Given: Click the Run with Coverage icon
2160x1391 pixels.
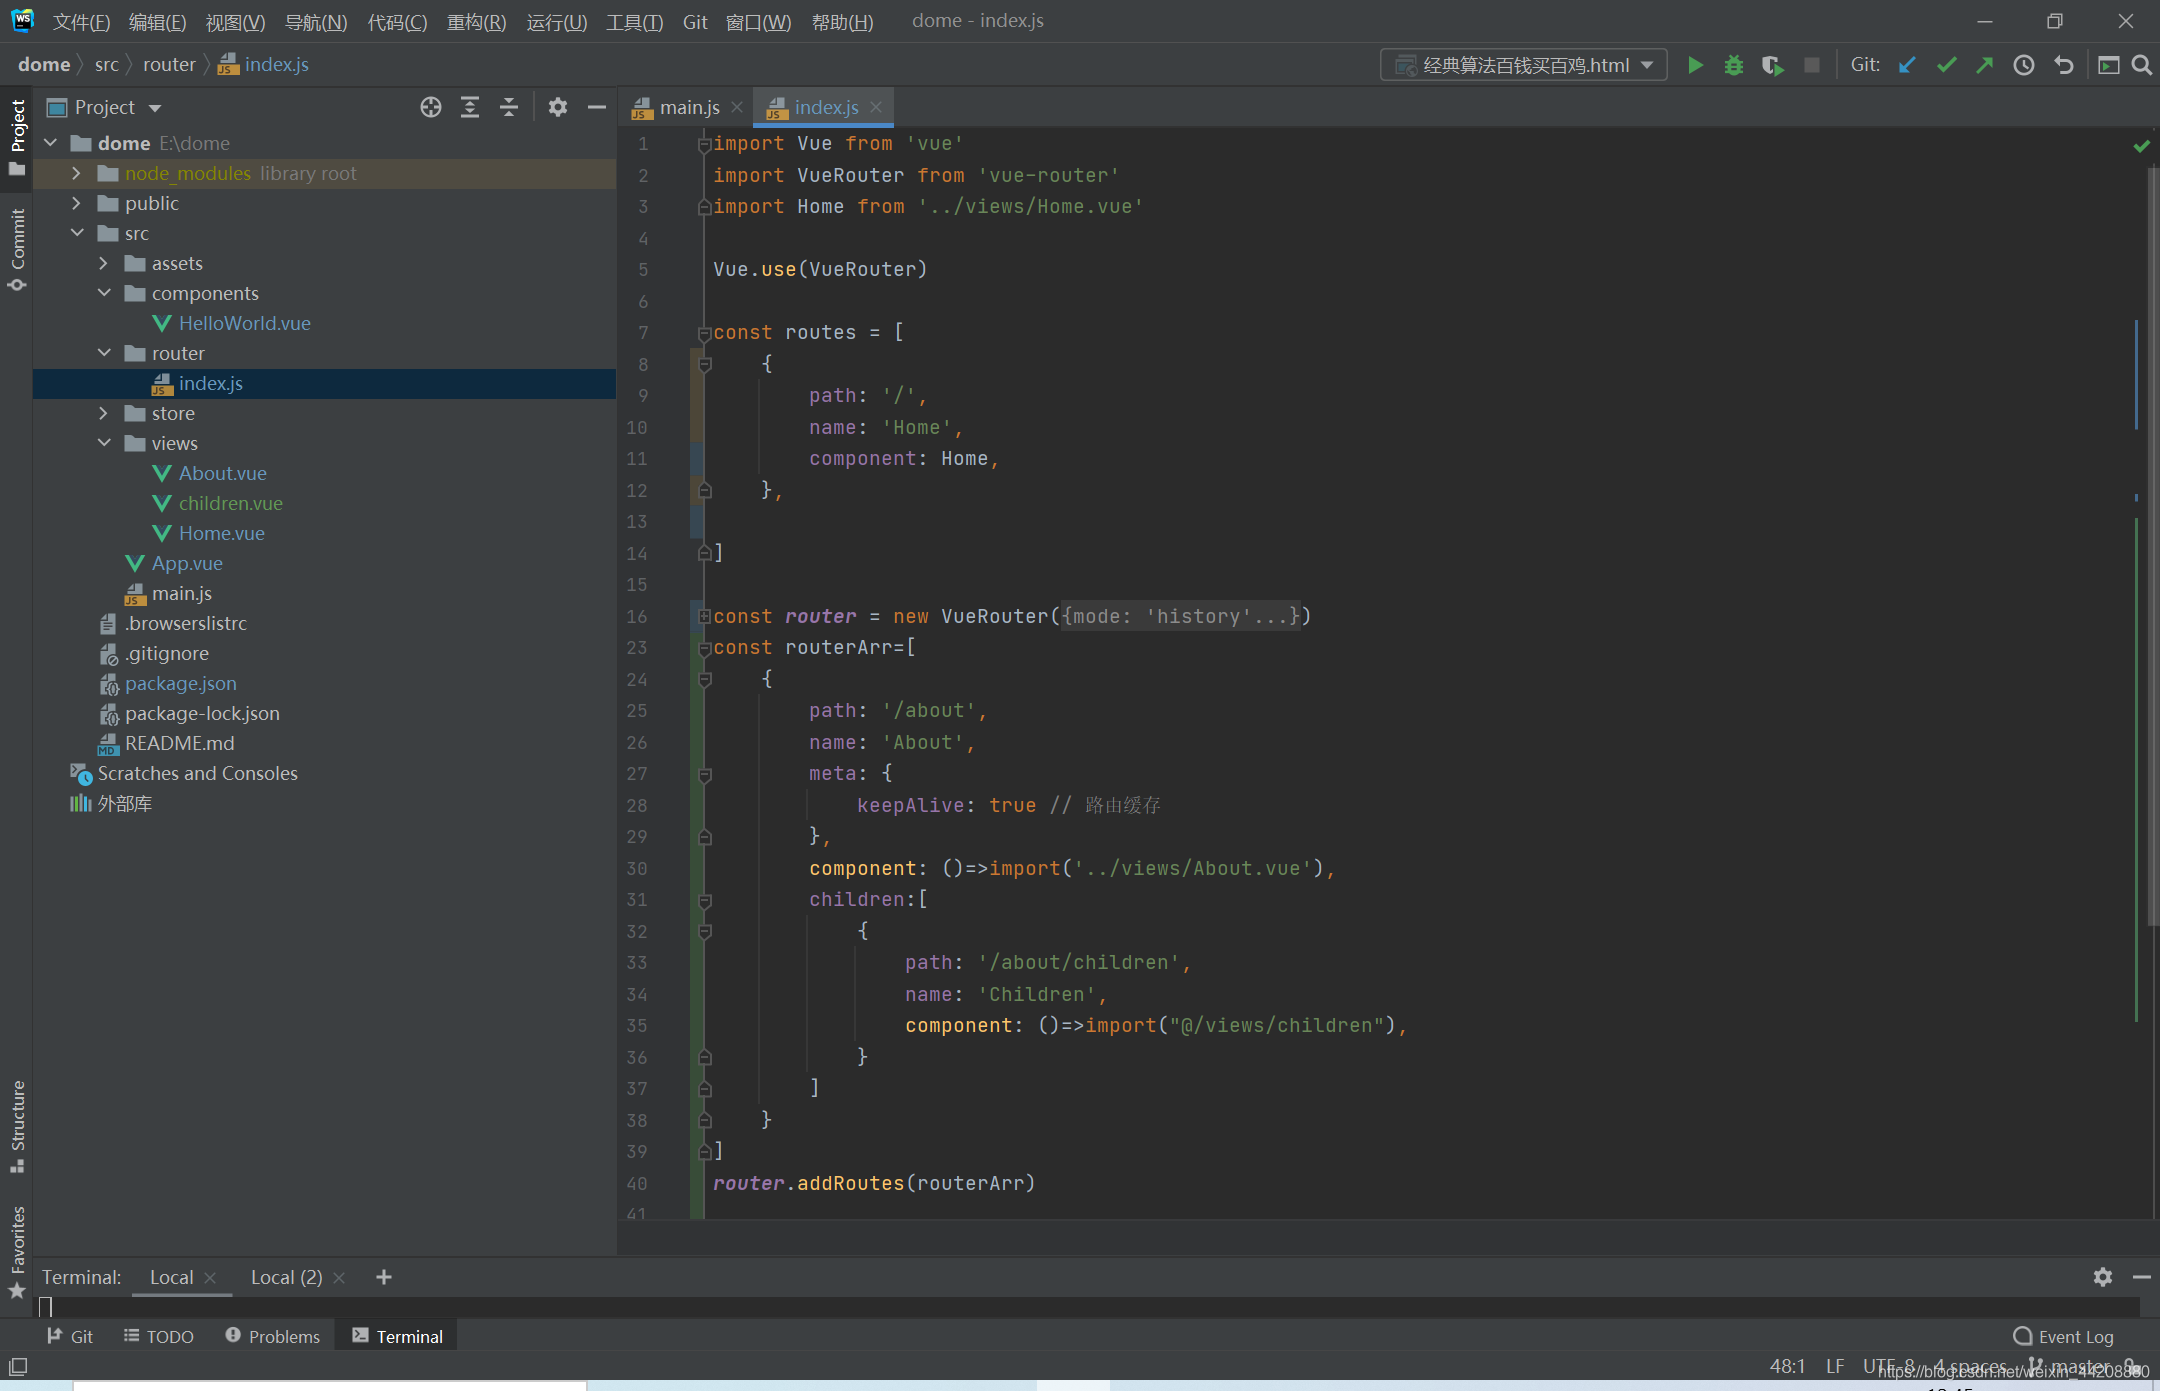Looking at the screenshot, I should click(1773, 65).
